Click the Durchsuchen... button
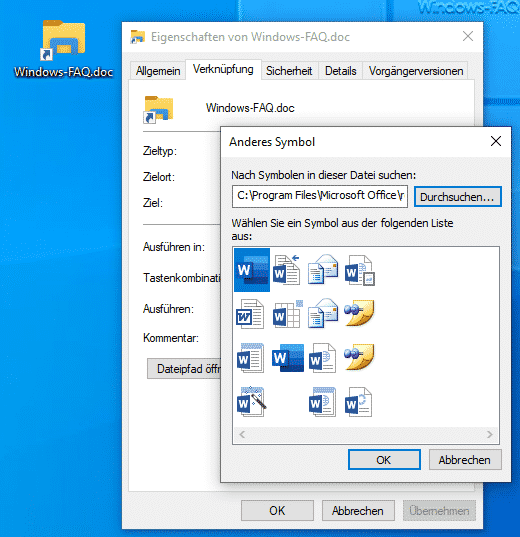Screen dimensions: 520x537 click(458, 197)
